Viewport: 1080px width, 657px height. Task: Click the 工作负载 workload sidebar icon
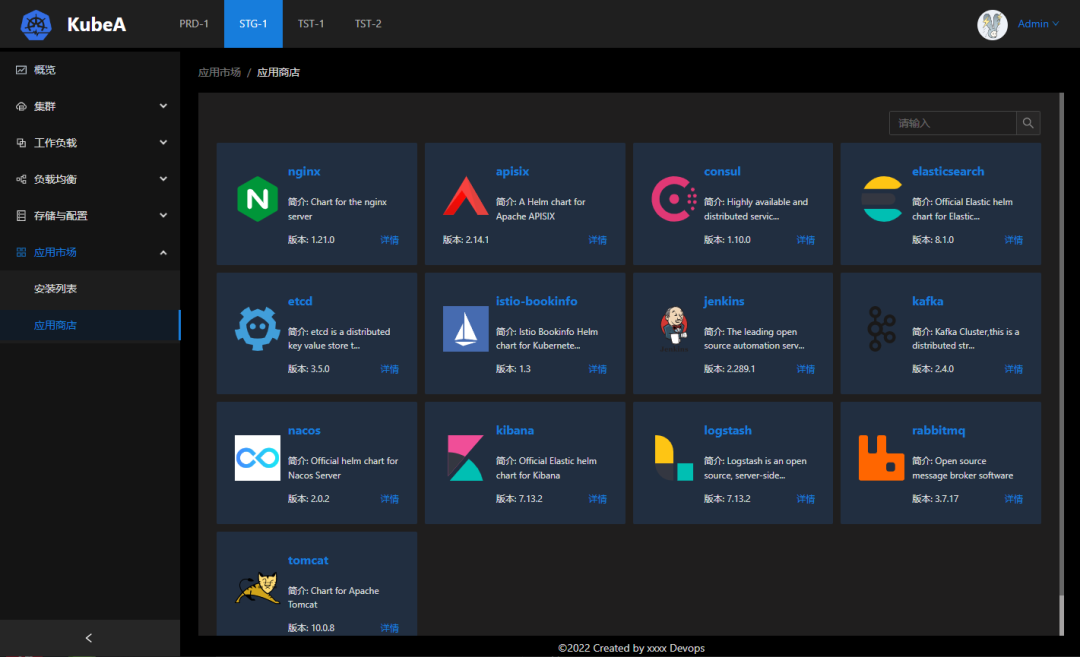coord(21,143)
